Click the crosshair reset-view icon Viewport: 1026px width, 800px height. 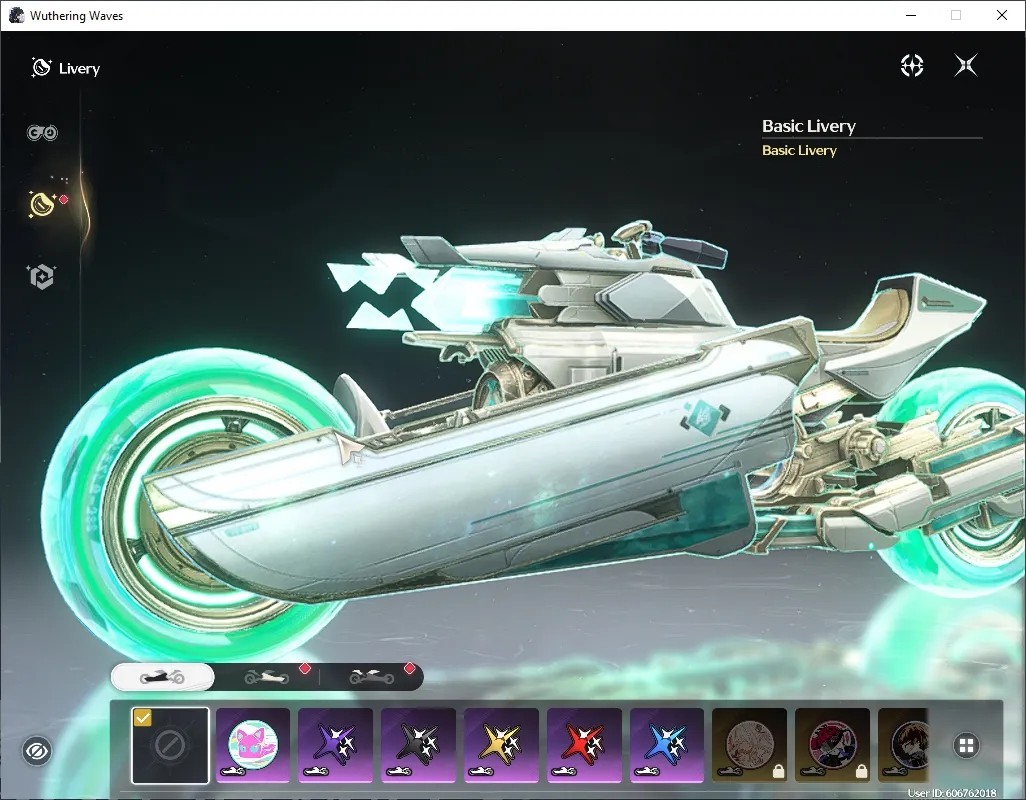(x=911, y=65)
